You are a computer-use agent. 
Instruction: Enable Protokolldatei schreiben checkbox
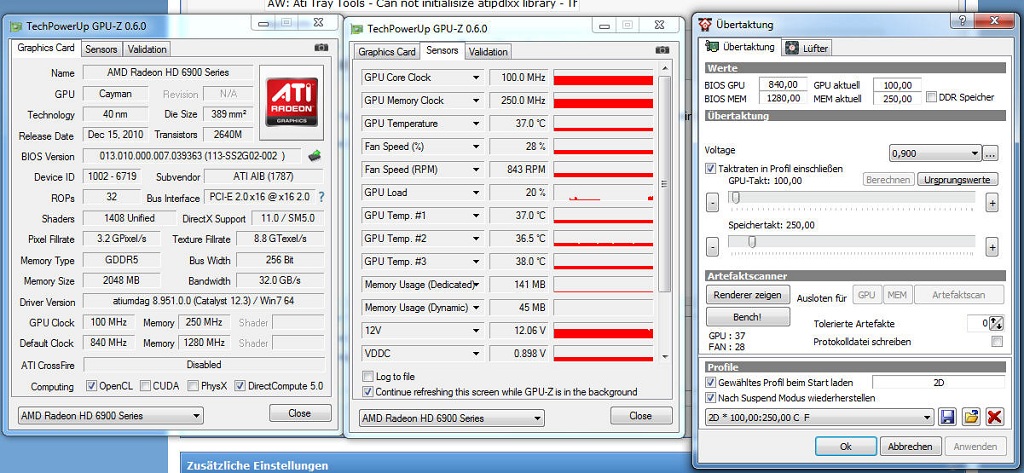(997, 342)
